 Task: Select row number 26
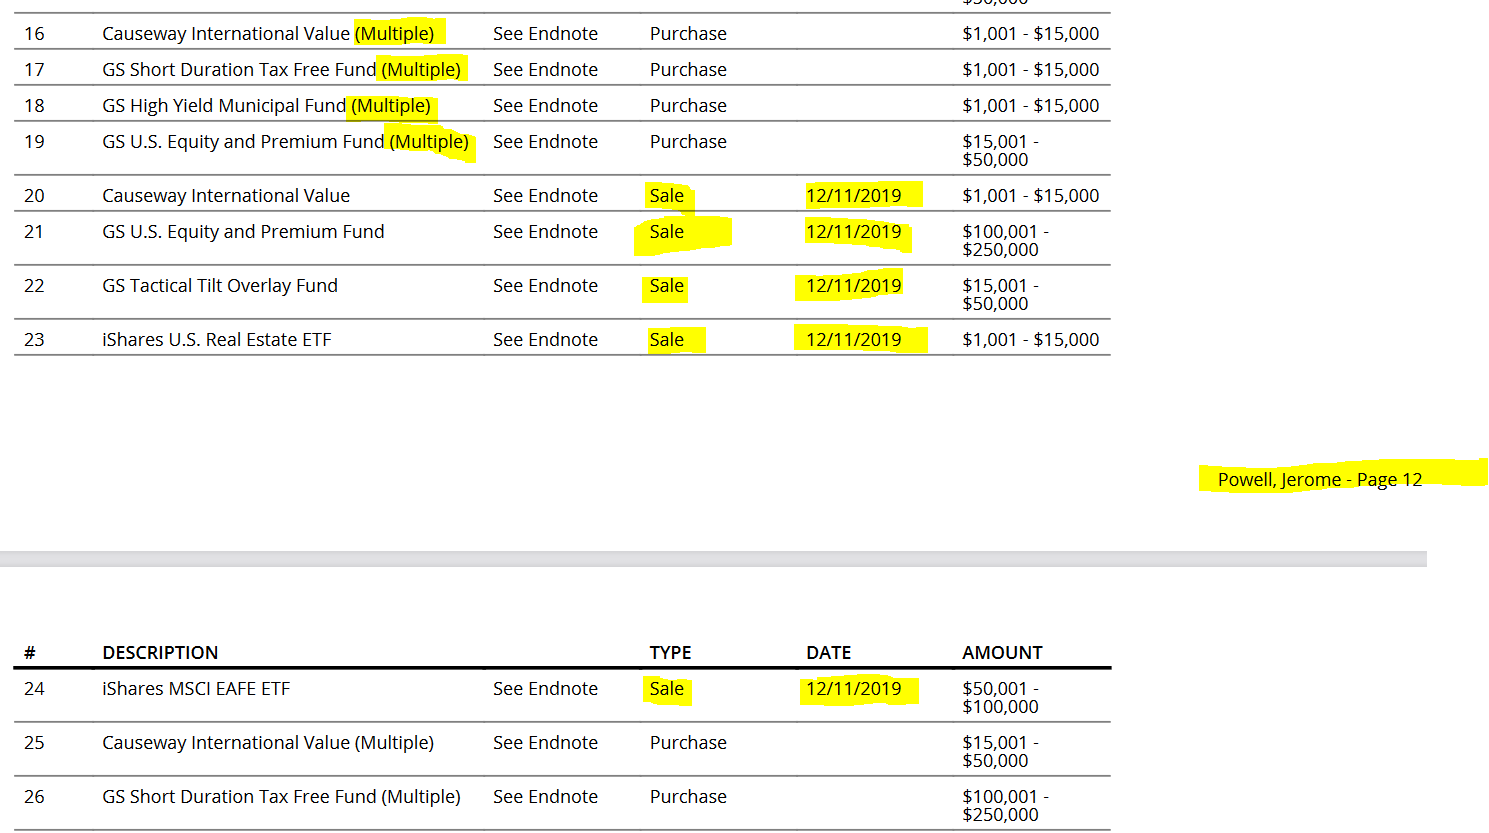tap(34, 797)
